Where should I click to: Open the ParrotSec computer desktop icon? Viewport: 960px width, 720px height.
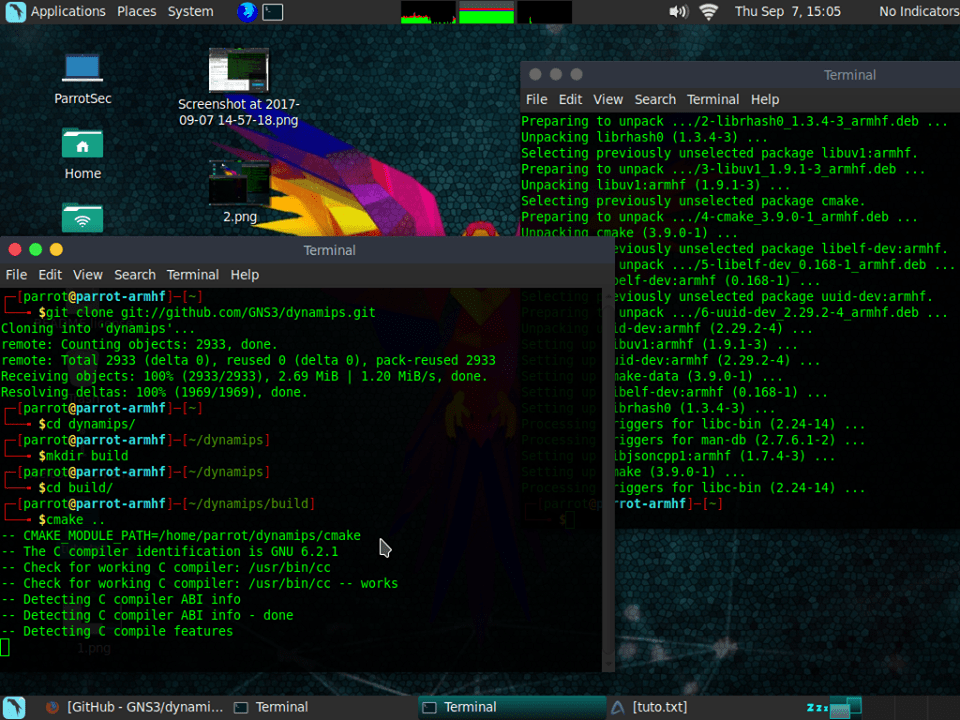click(x=83, y=79)
